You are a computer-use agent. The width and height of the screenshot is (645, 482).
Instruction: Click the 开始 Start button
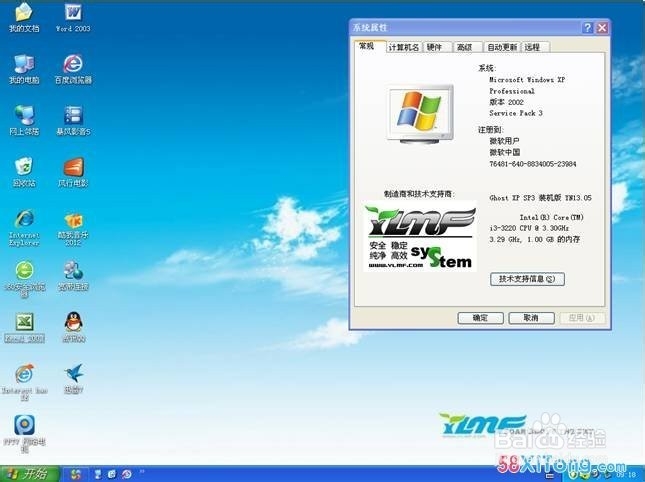pos(30,474)
